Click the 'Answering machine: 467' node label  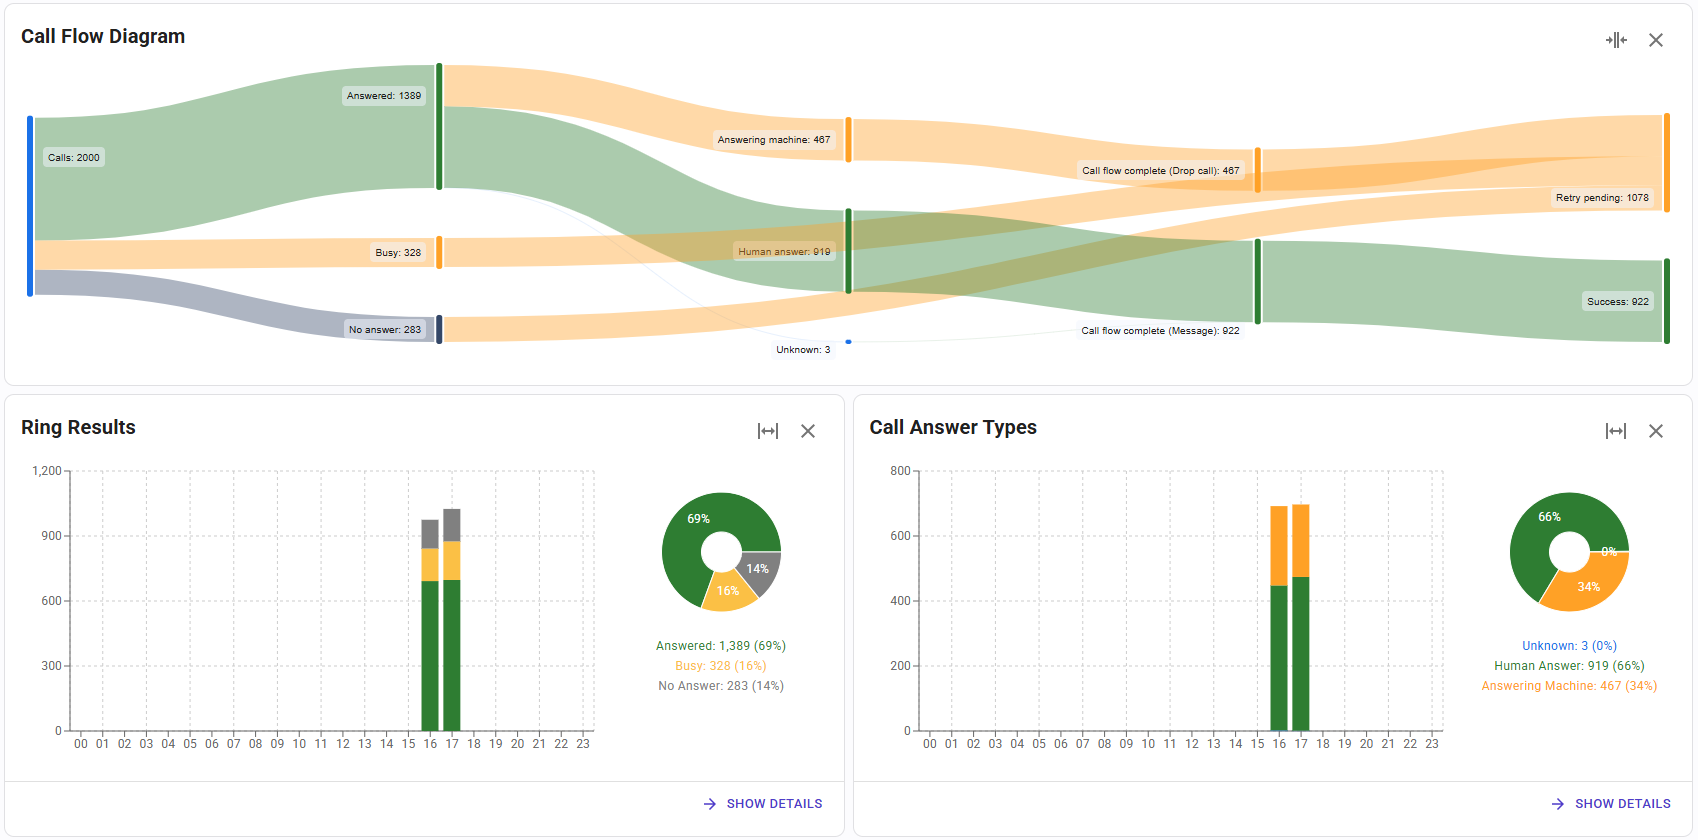(773, 140)
